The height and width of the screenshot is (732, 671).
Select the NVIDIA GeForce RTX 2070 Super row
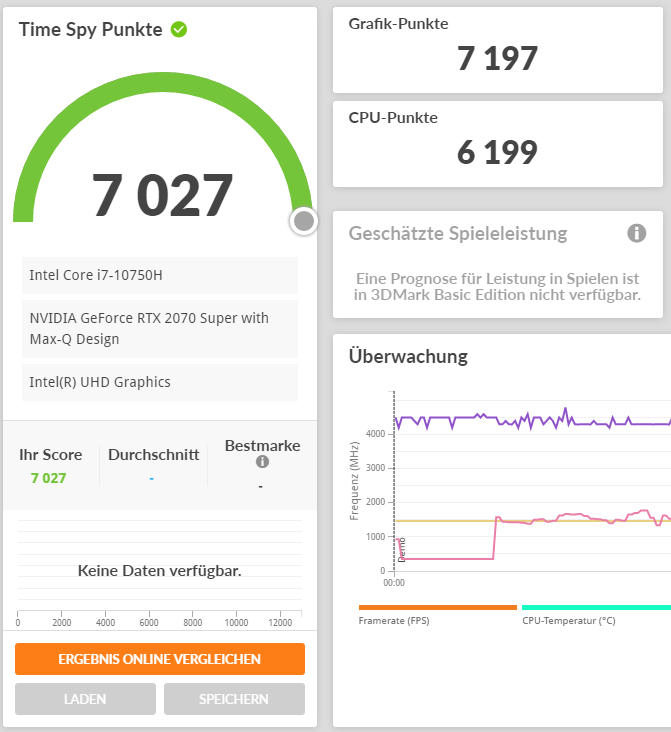[160, 329]
